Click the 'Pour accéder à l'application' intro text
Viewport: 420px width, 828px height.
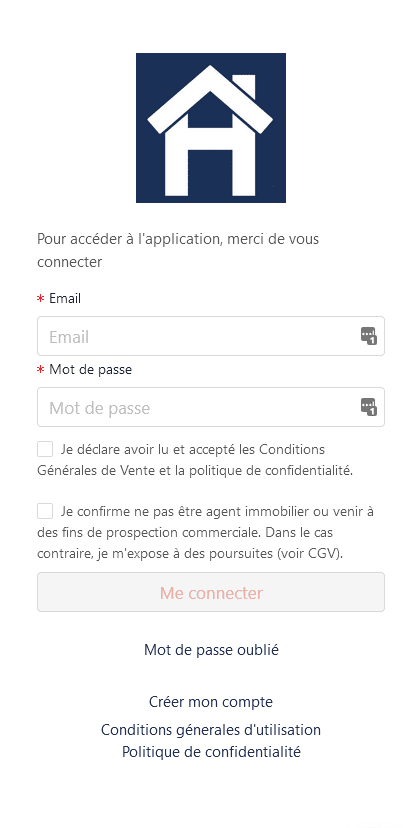178,250
